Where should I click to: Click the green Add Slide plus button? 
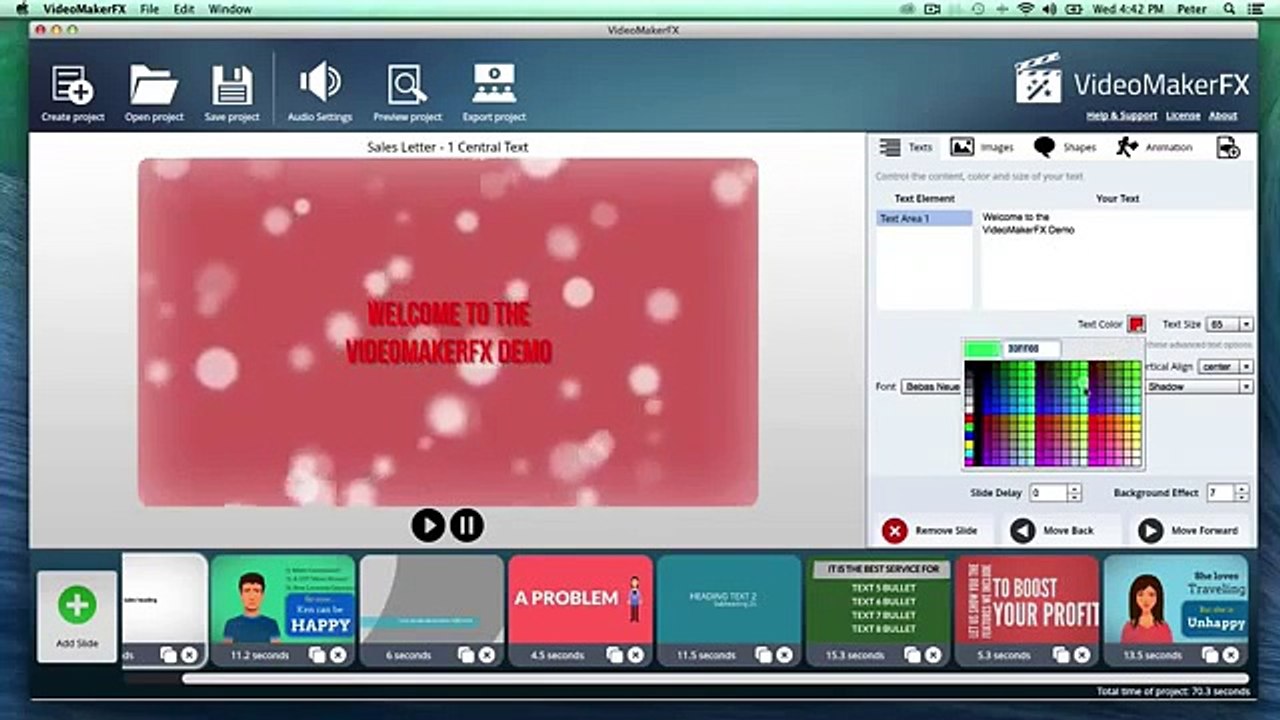[x=77, y=605]
